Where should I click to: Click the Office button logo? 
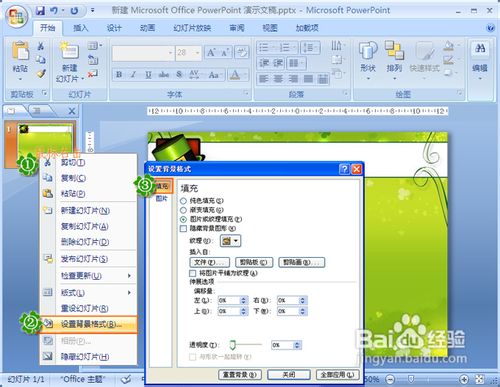click(x=17, y=16)
